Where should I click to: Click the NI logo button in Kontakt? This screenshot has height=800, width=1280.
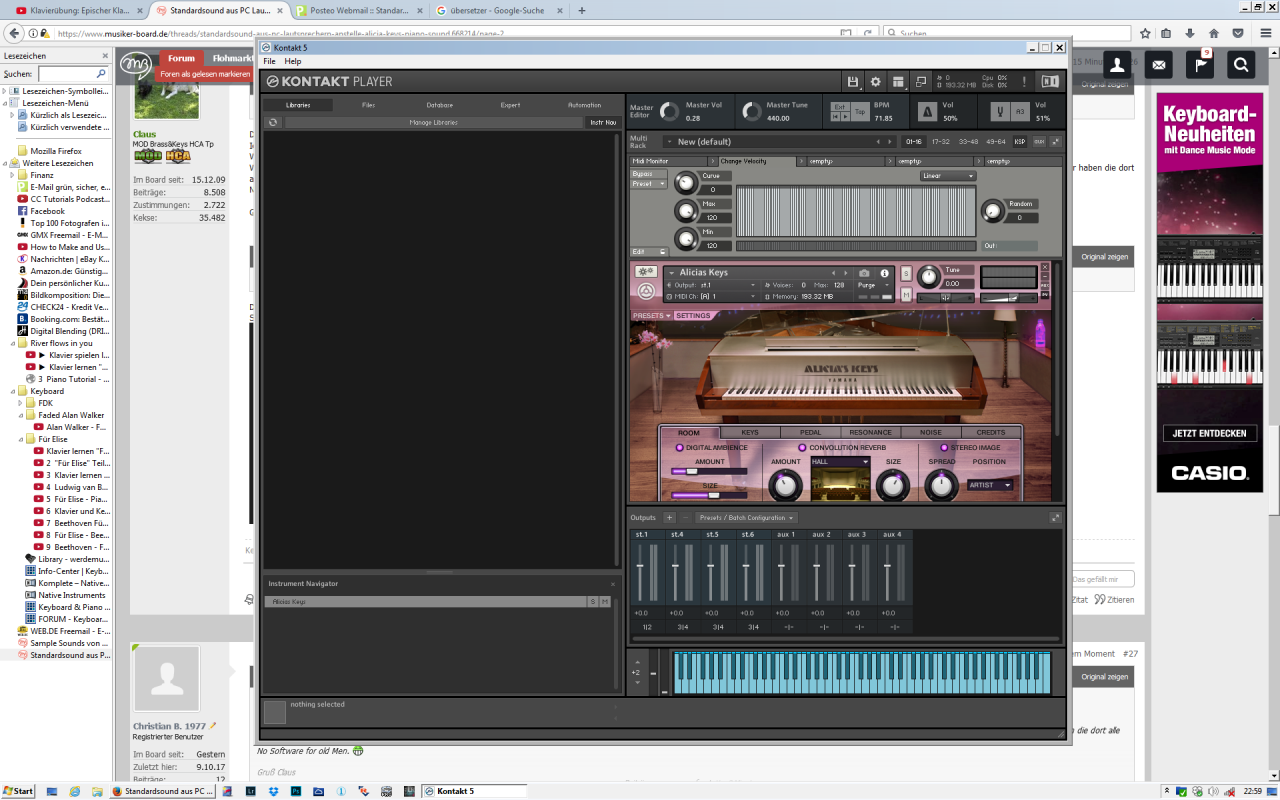pyautogui.click(x=1050, y=82)
